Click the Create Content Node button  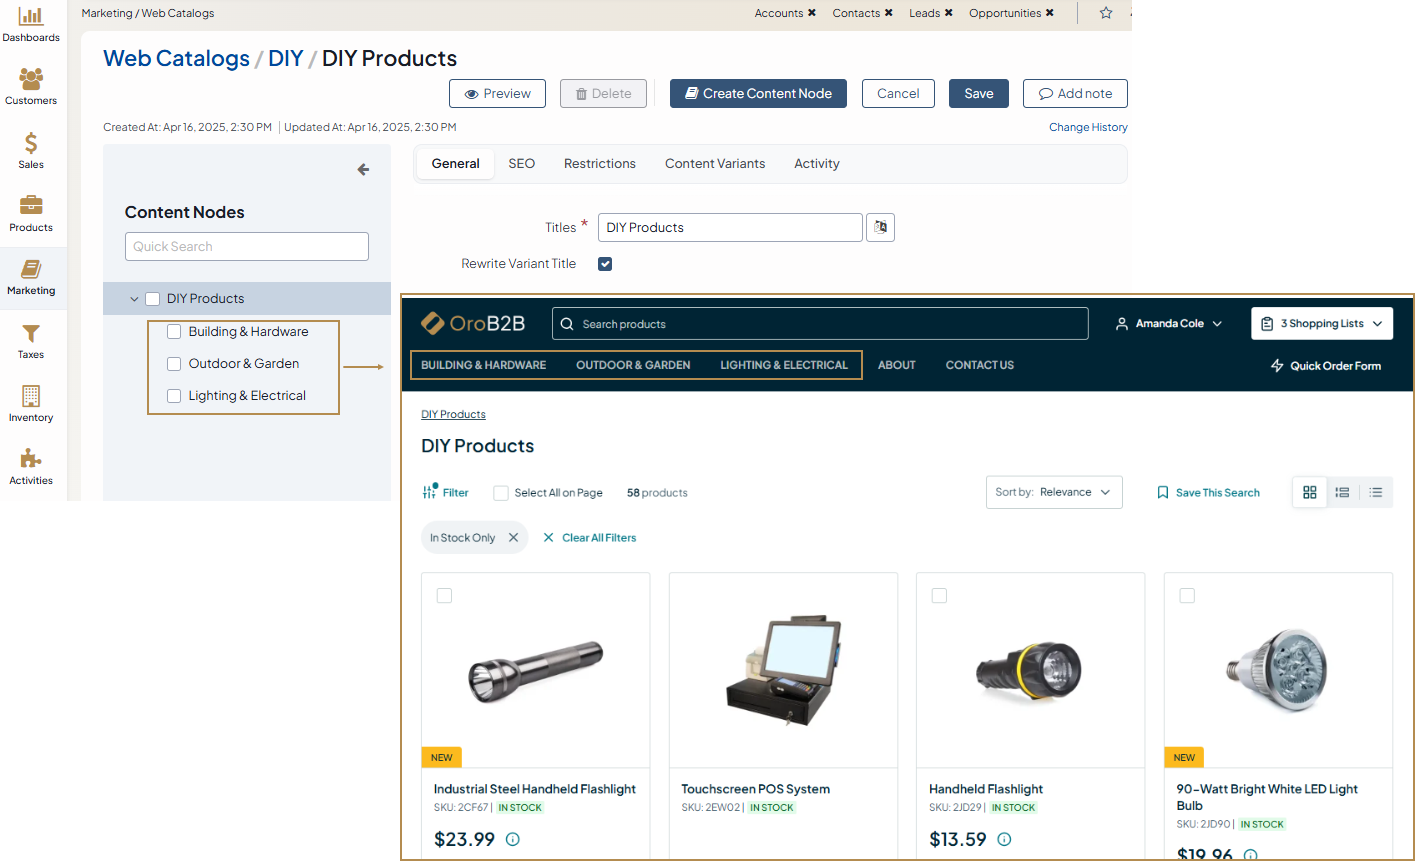(x=758, y=94)
